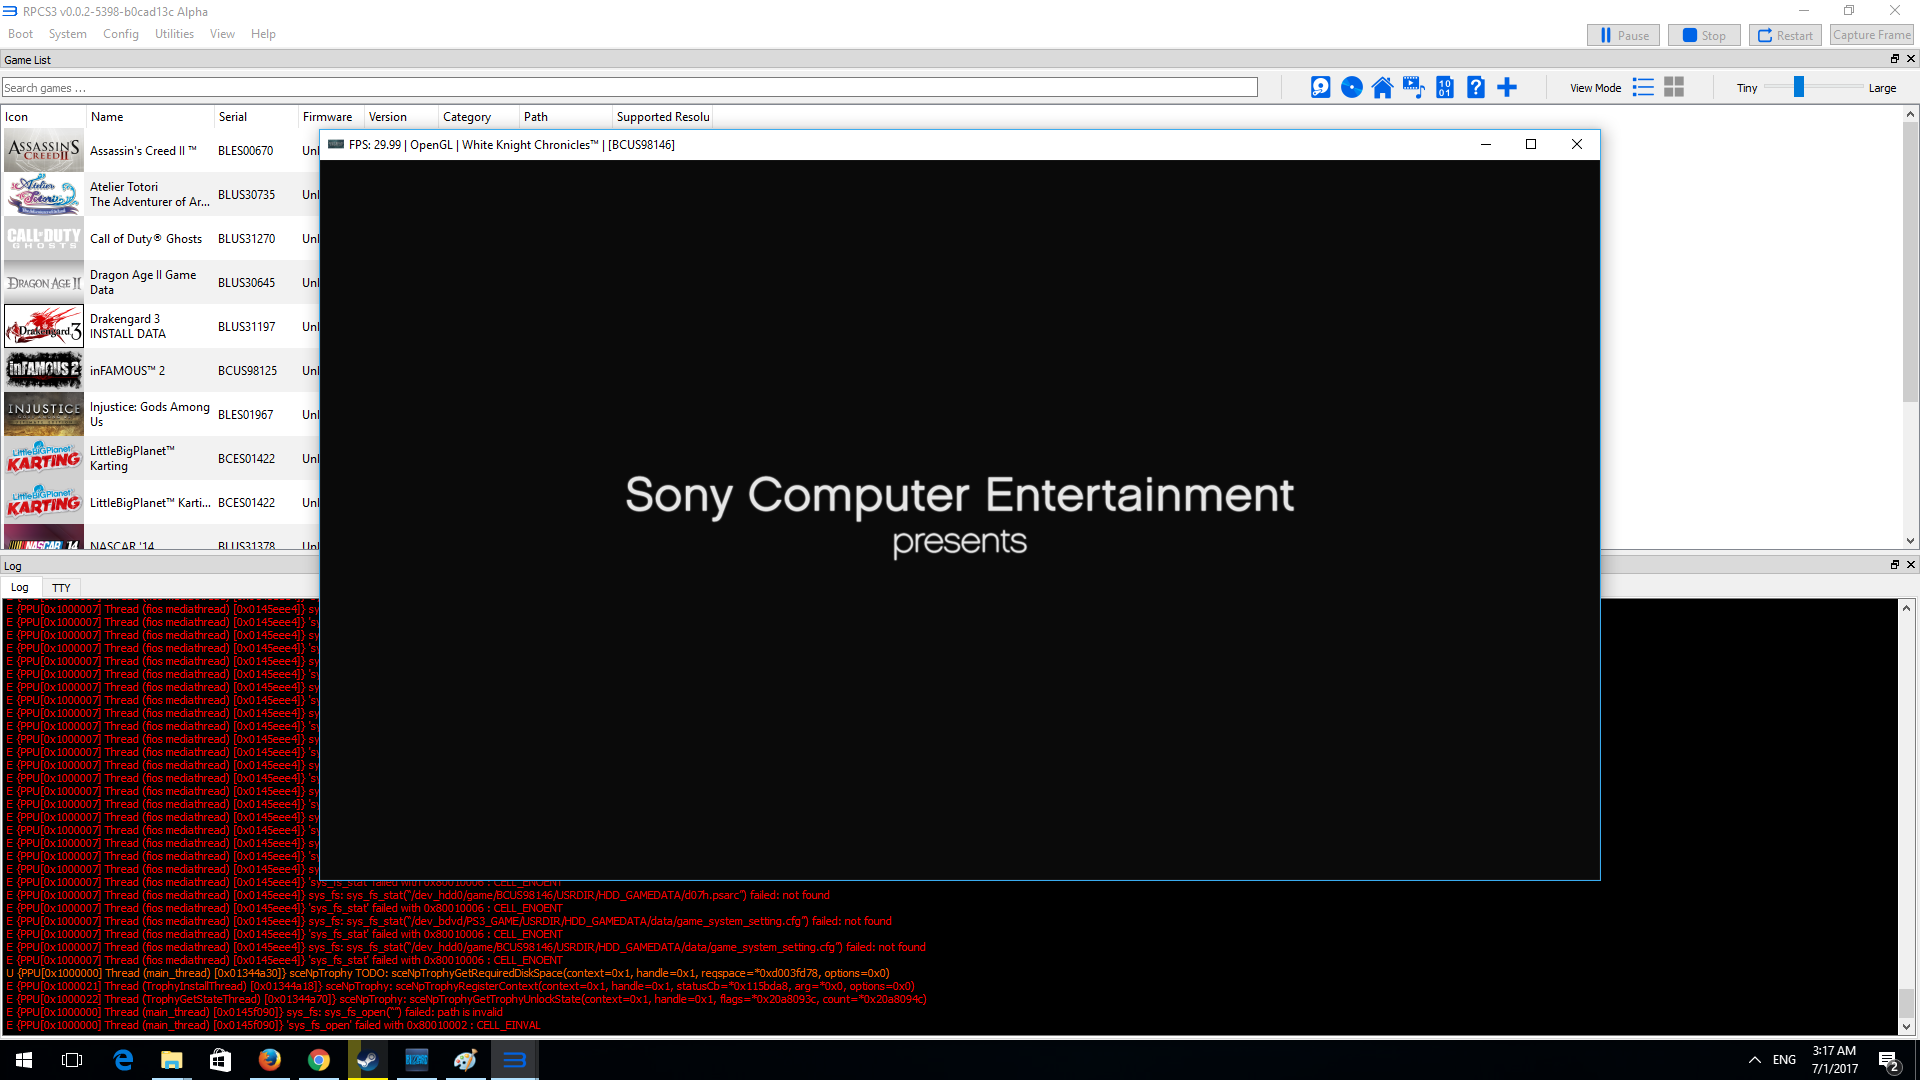Click the HDD games filter icon
The image size is (1920, 1080).
tap(1320, 88)
